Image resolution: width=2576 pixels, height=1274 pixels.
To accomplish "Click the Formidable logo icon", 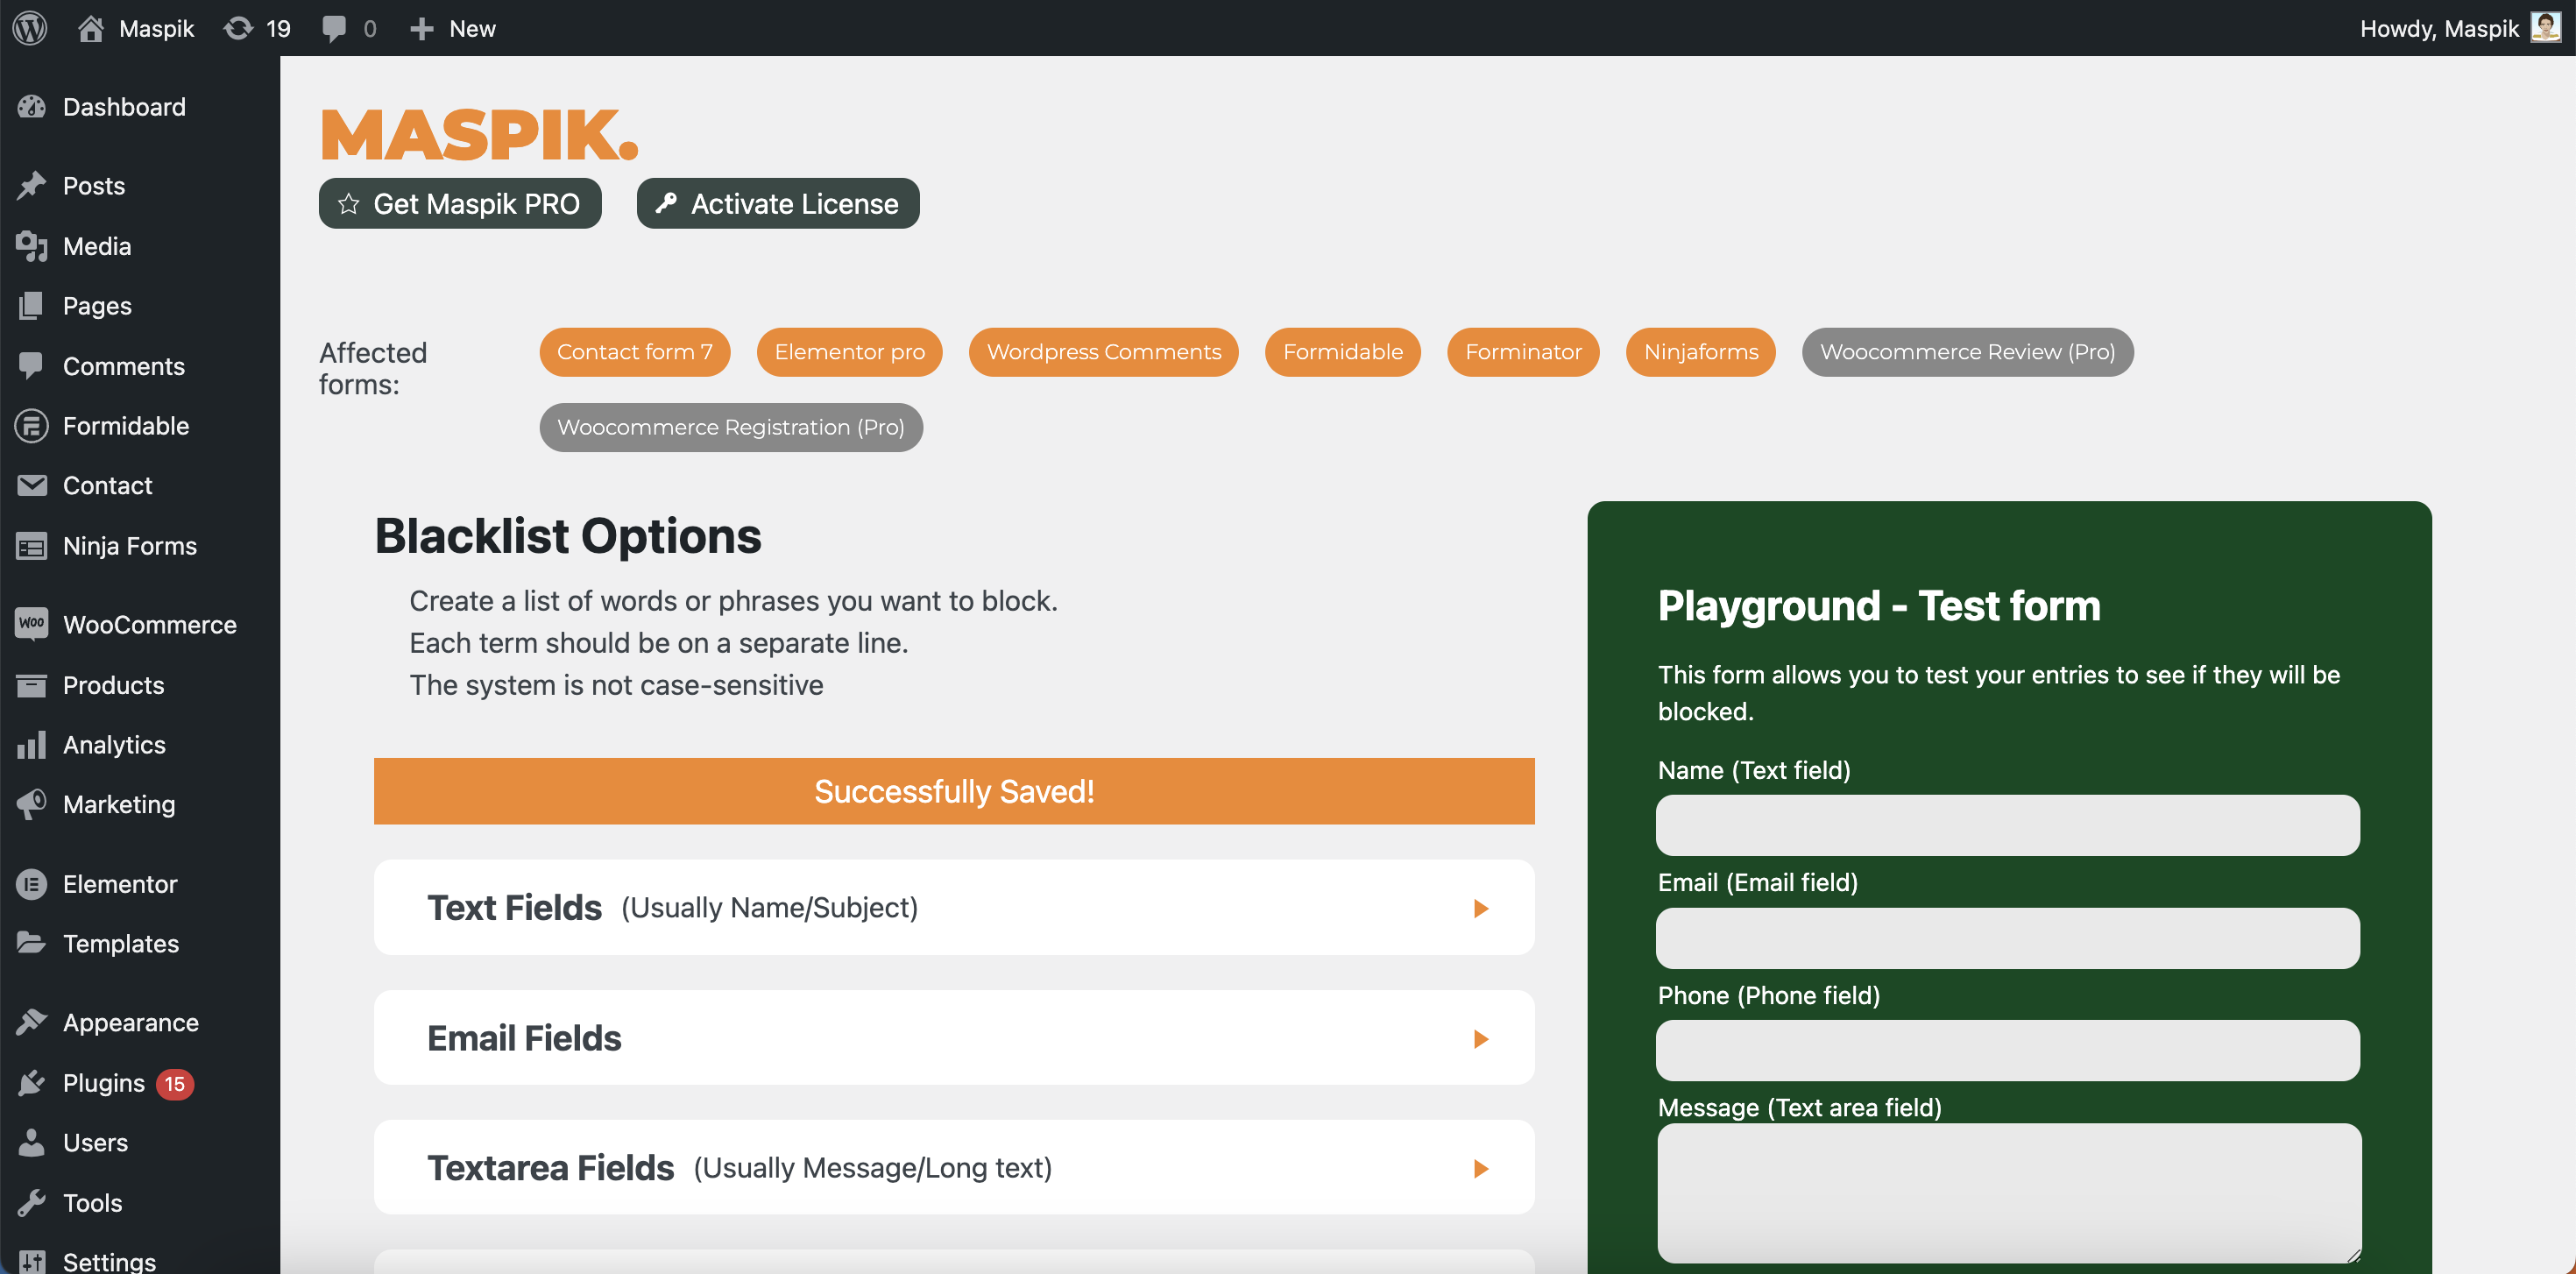I will (32, 425).
